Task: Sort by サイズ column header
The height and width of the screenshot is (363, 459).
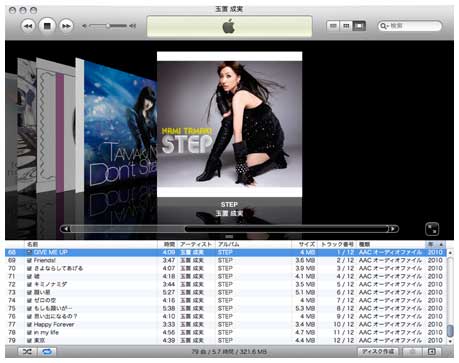Action: (304, 244)
